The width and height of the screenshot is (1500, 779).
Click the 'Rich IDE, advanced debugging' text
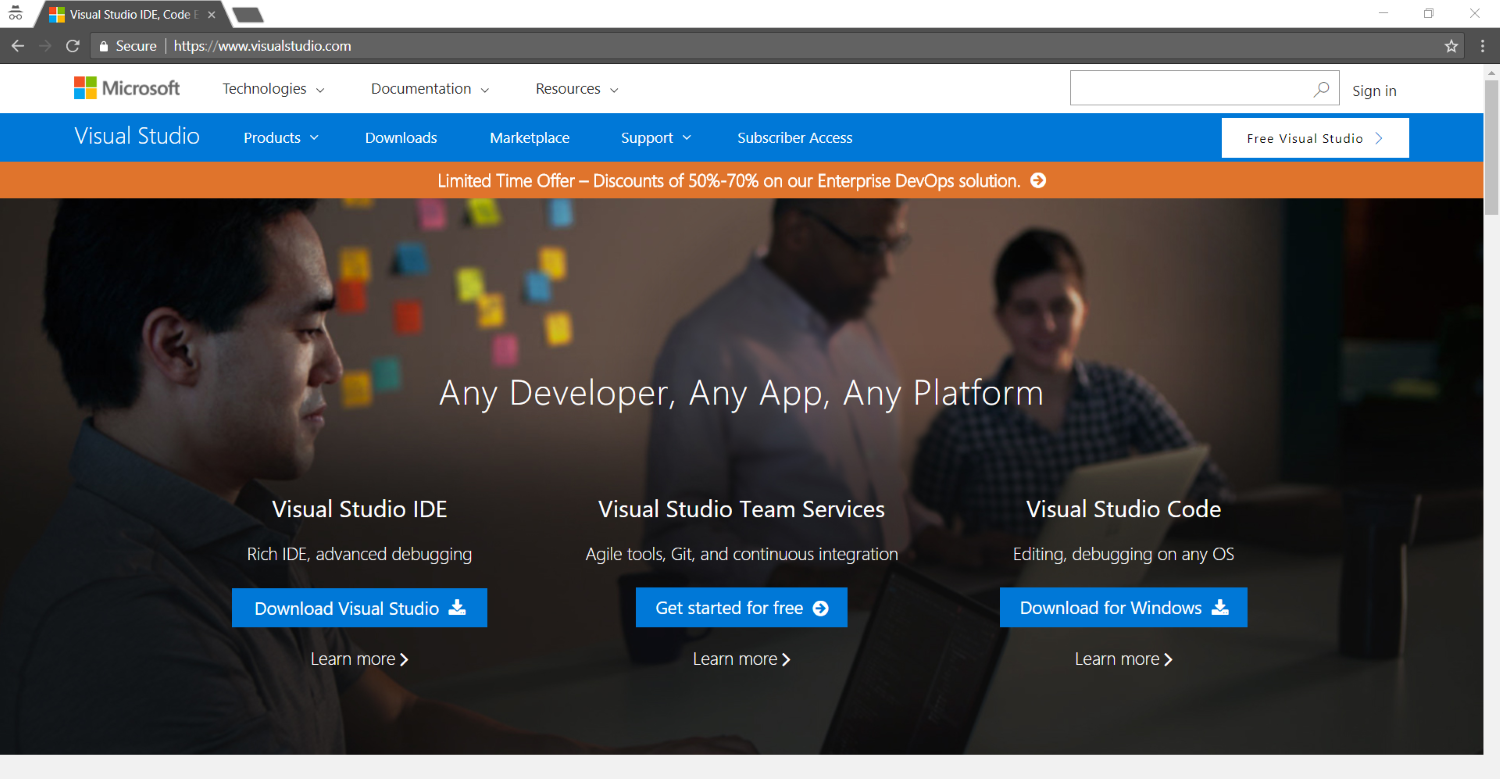(x=359, y=554)
